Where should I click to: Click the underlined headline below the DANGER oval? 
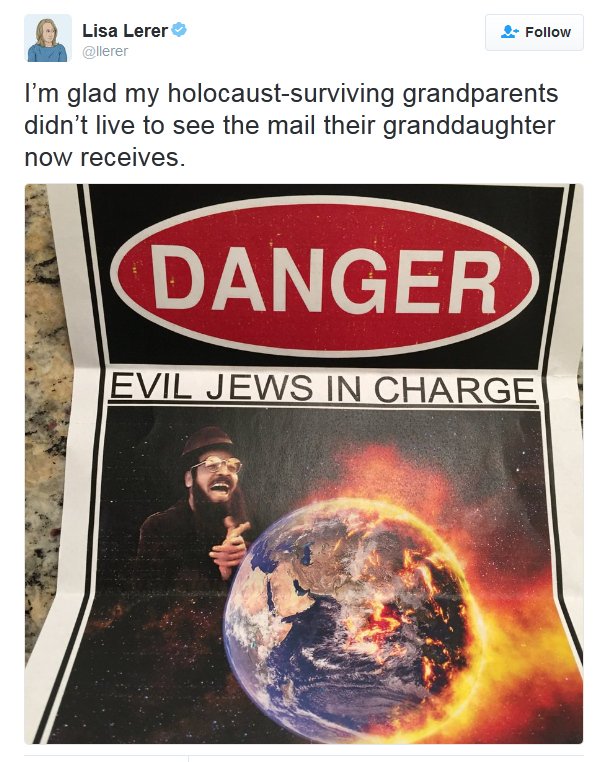(323, 388)
